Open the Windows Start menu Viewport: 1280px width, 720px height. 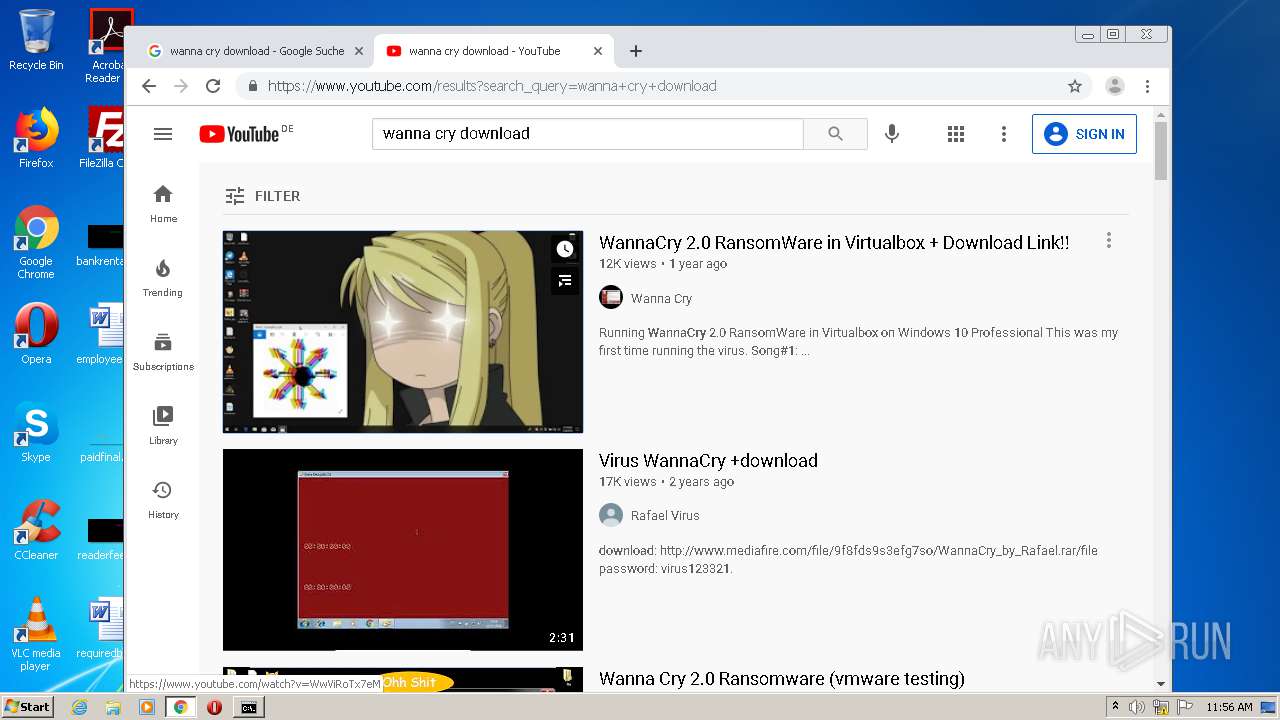point(27,707)
